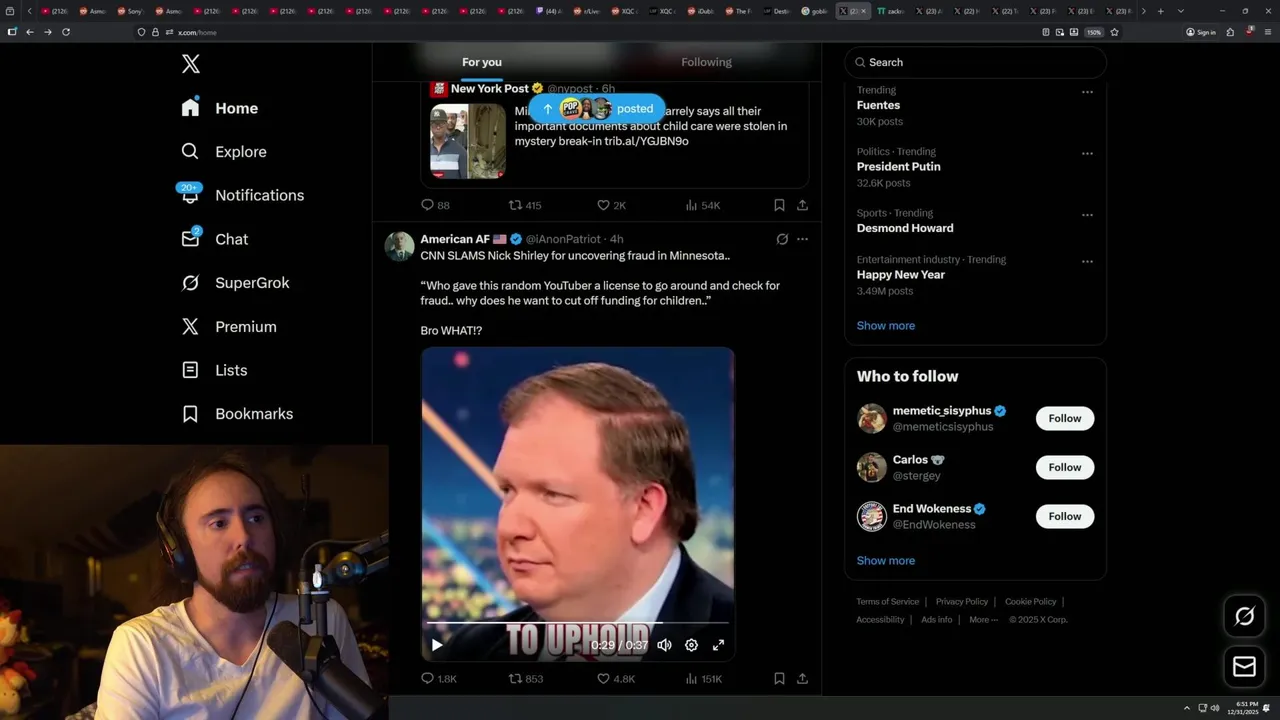Open video settings gear
Image resolution: width=1280 pixels, height=720 pixels.
click(691, 645)
